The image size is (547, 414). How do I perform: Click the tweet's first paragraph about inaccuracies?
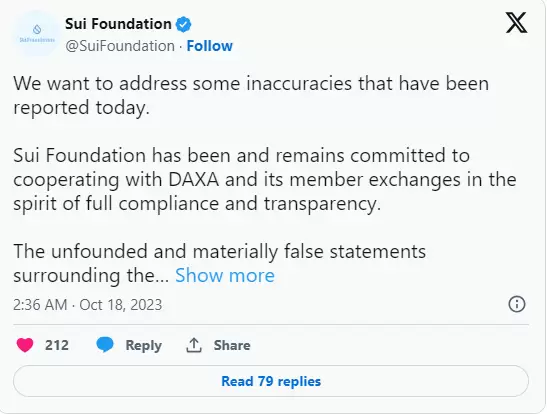[251, 95]
